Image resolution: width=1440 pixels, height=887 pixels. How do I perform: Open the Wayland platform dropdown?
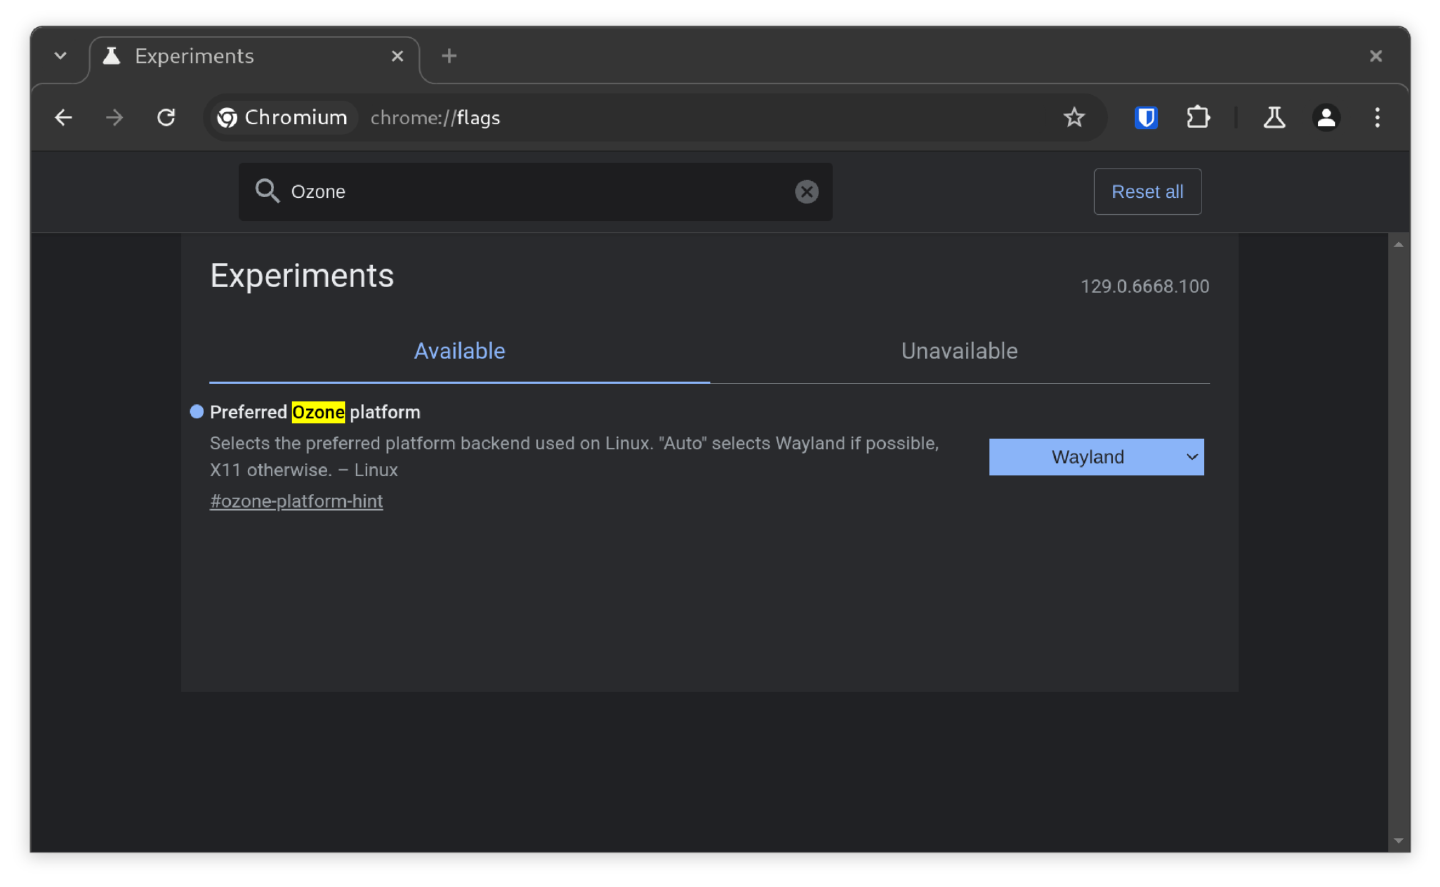point(1096,457)
